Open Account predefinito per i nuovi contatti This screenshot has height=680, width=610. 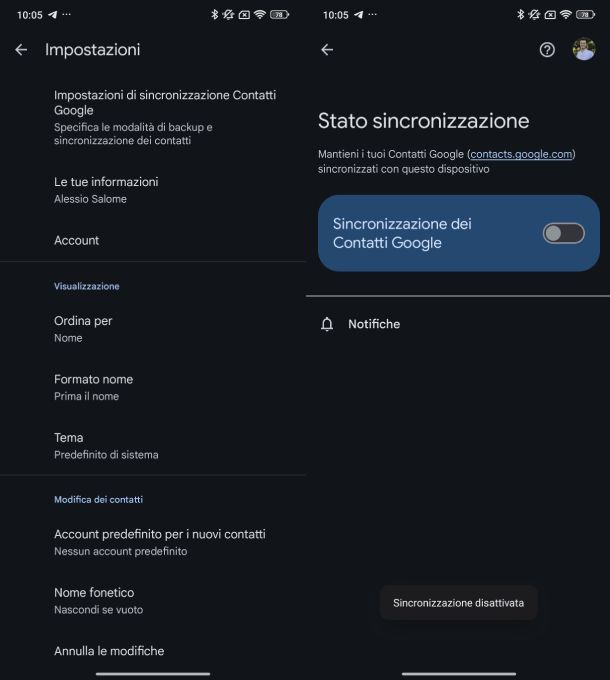[x=160, y=541]
